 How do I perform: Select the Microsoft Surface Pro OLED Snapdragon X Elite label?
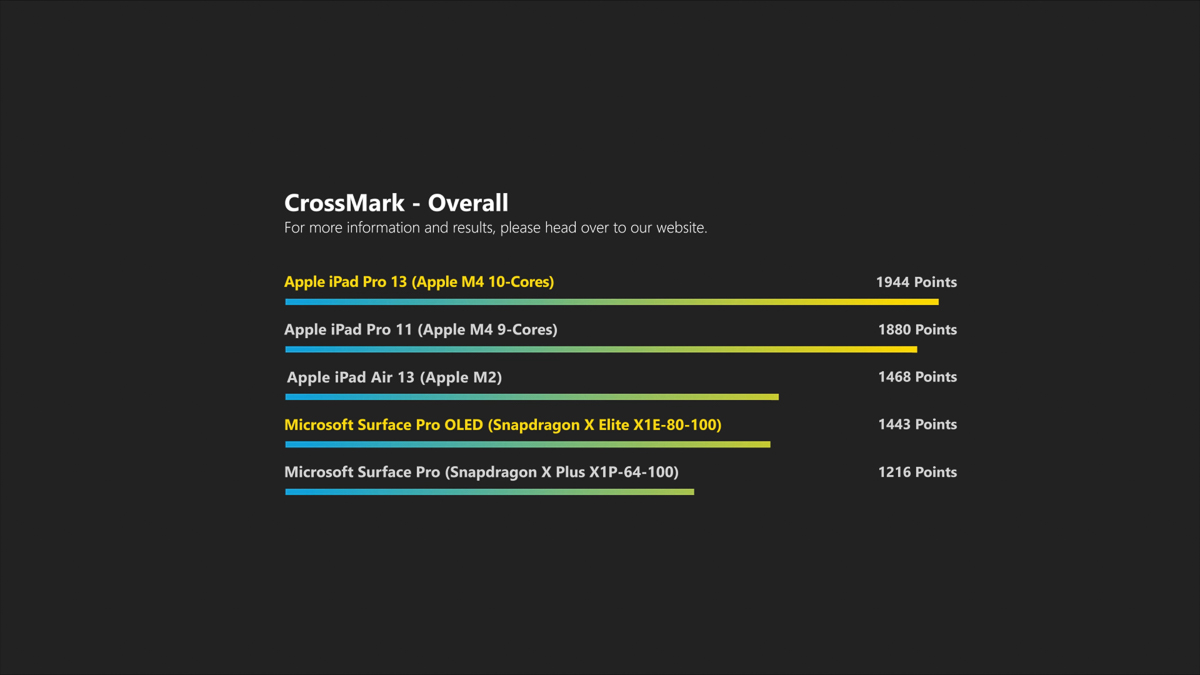click(x=503, y=425)
